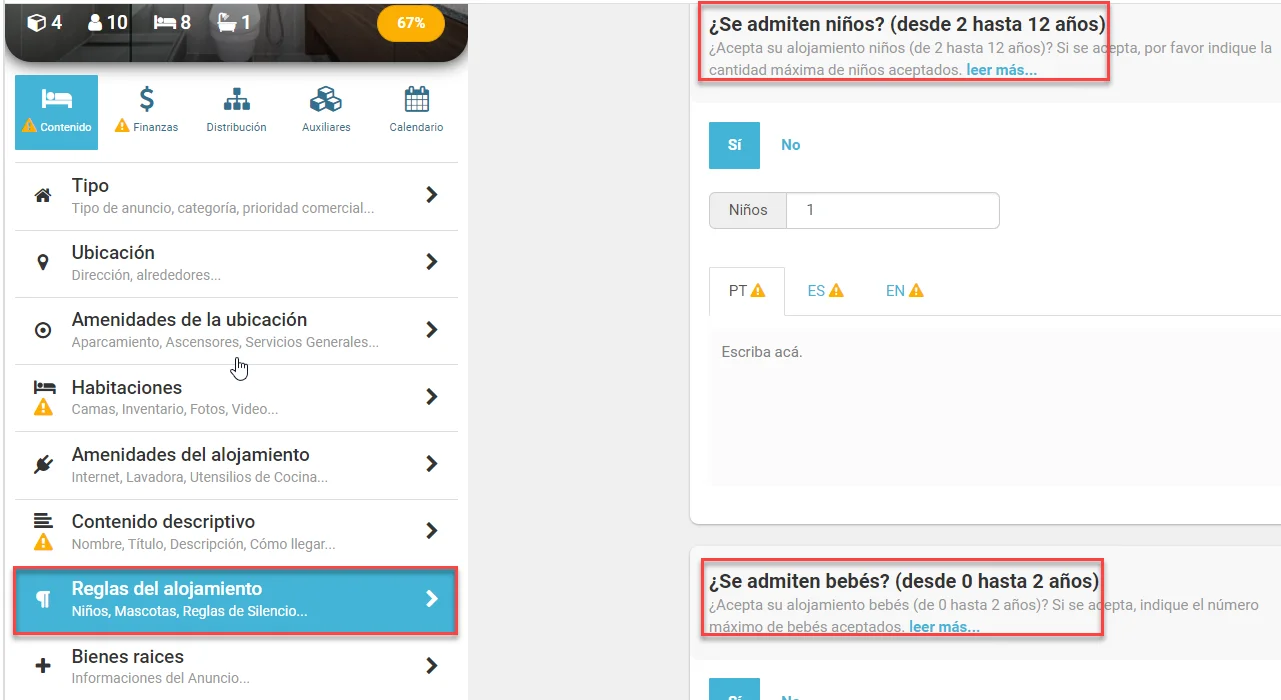Click the dollar sign Finanzas icon
1281x700 pixels.
tap(147, 99)
